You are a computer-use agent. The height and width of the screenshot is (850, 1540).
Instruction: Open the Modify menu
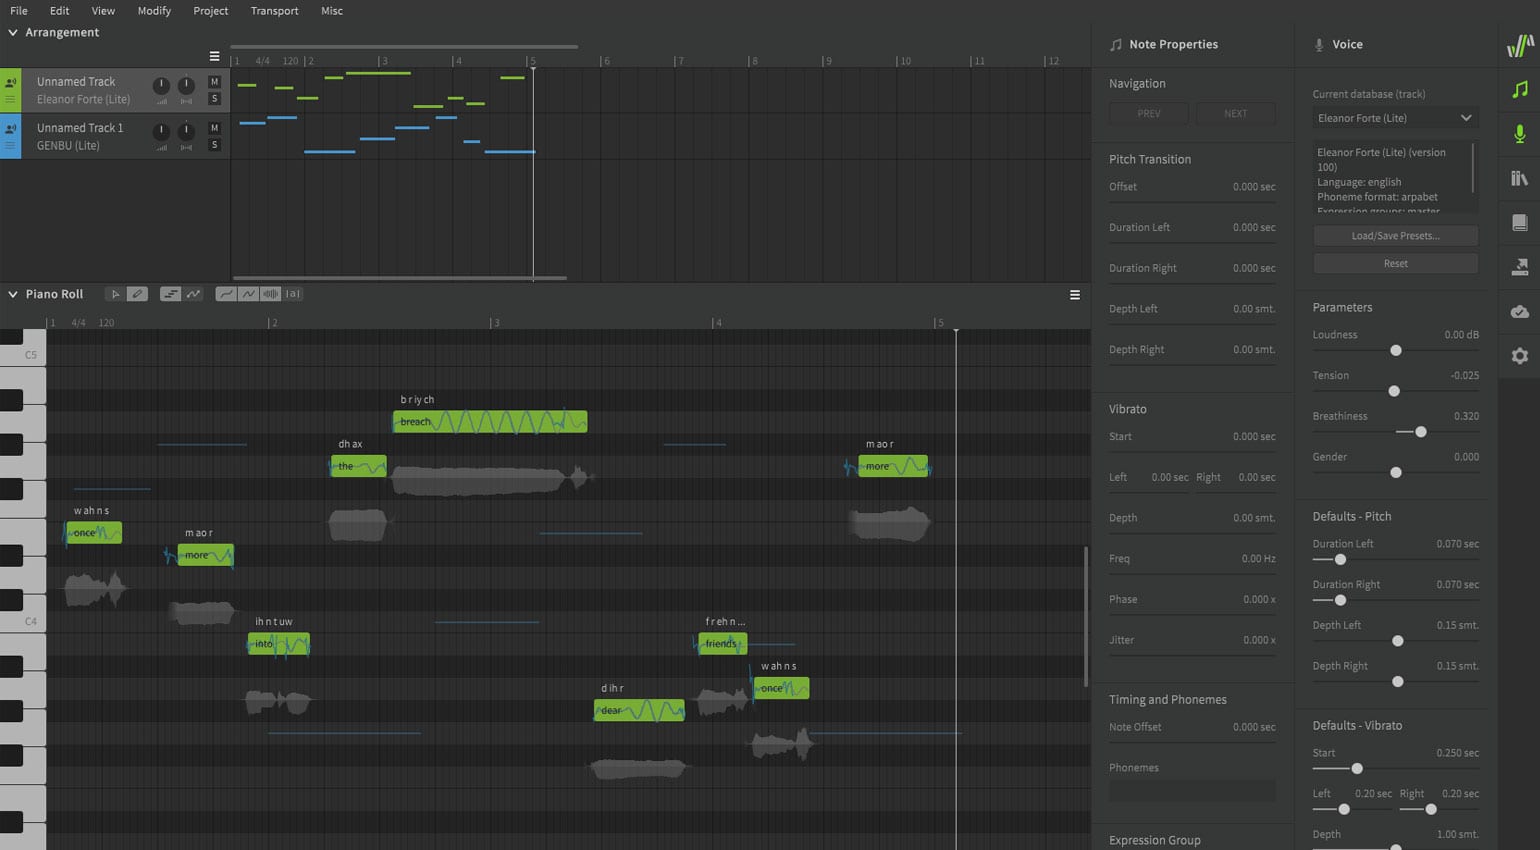coord(154,10)
